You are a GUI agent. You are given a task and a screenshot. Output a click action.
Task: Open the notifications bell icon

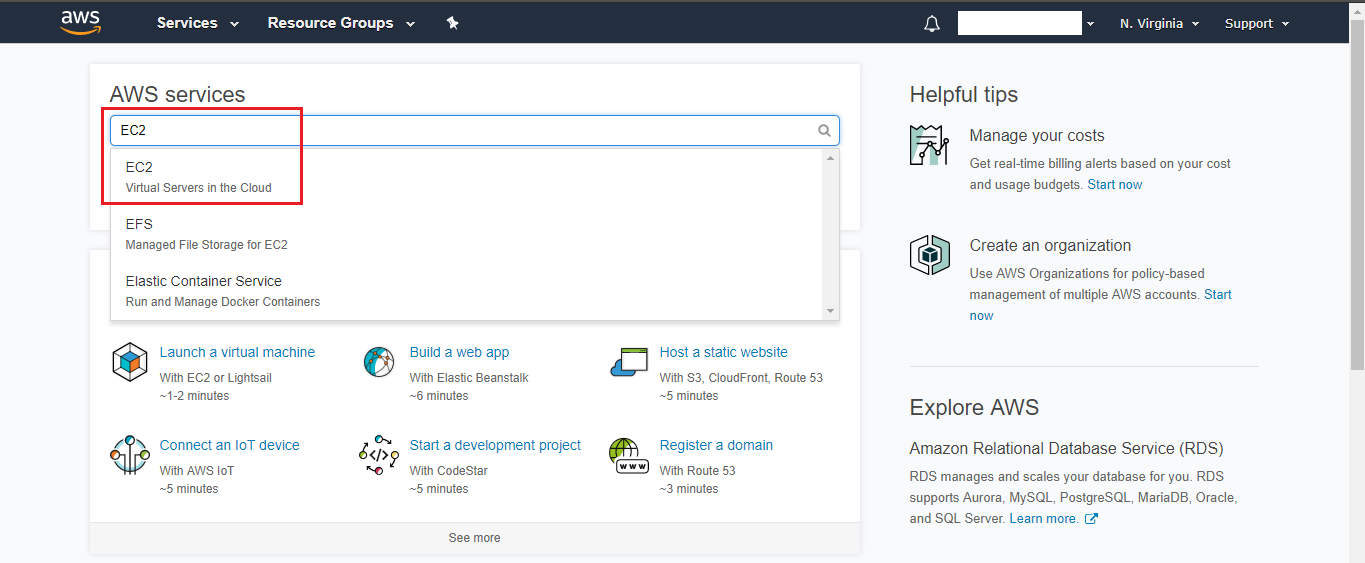tap(932, 24)
